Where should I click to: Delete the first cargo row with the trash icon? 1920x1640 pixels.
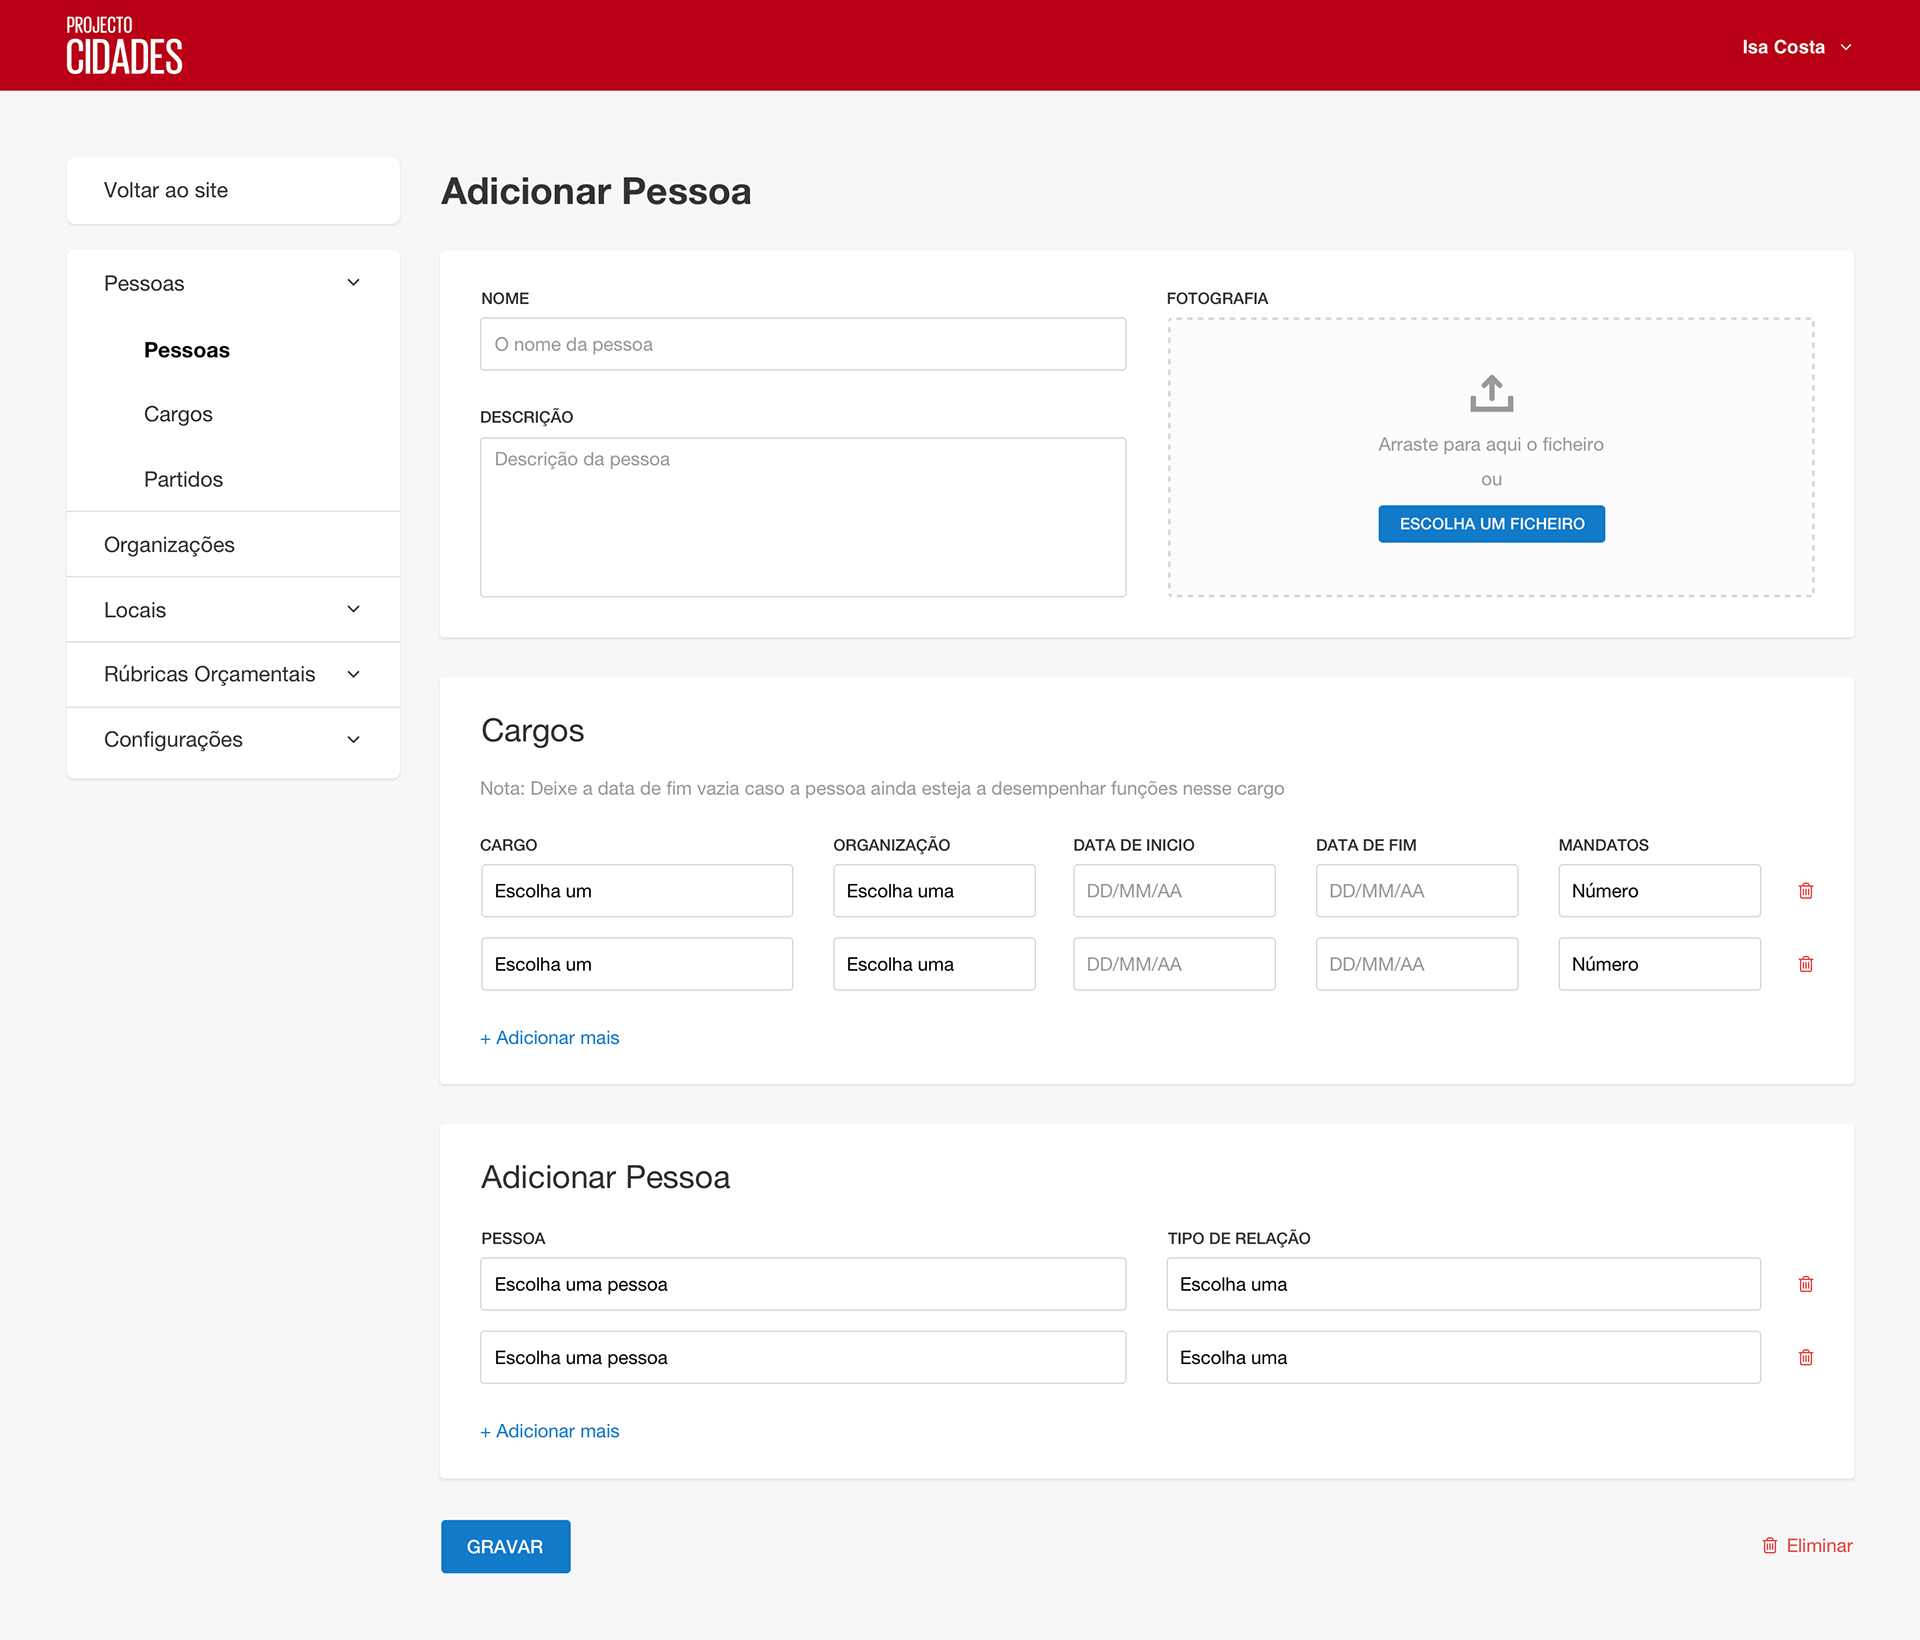pos(1805,891)
